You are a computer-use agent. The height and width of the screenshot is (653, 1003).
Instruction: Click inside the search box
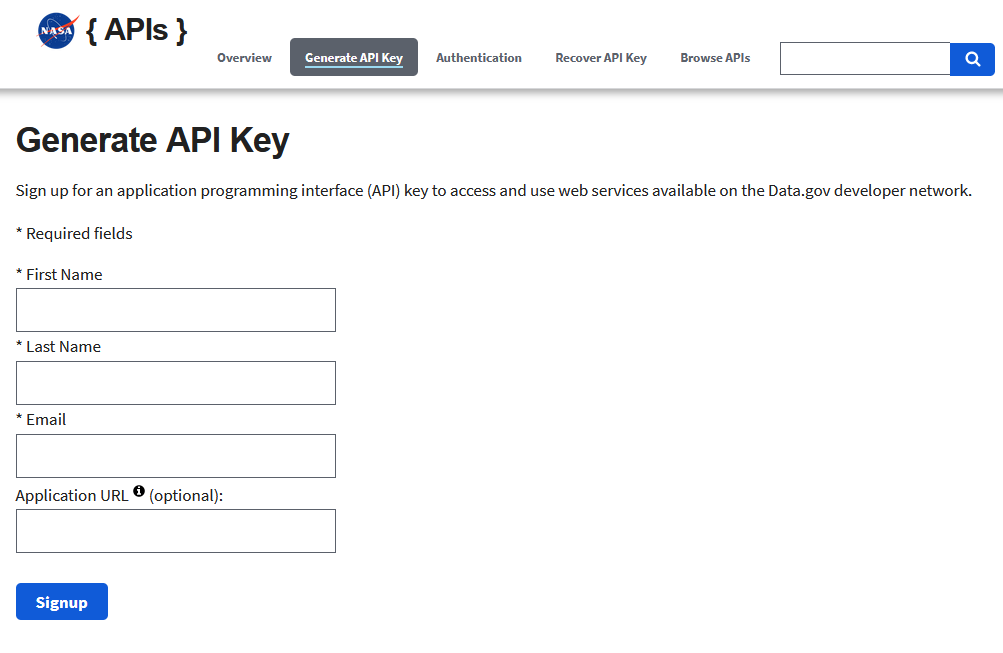[864, 59]
